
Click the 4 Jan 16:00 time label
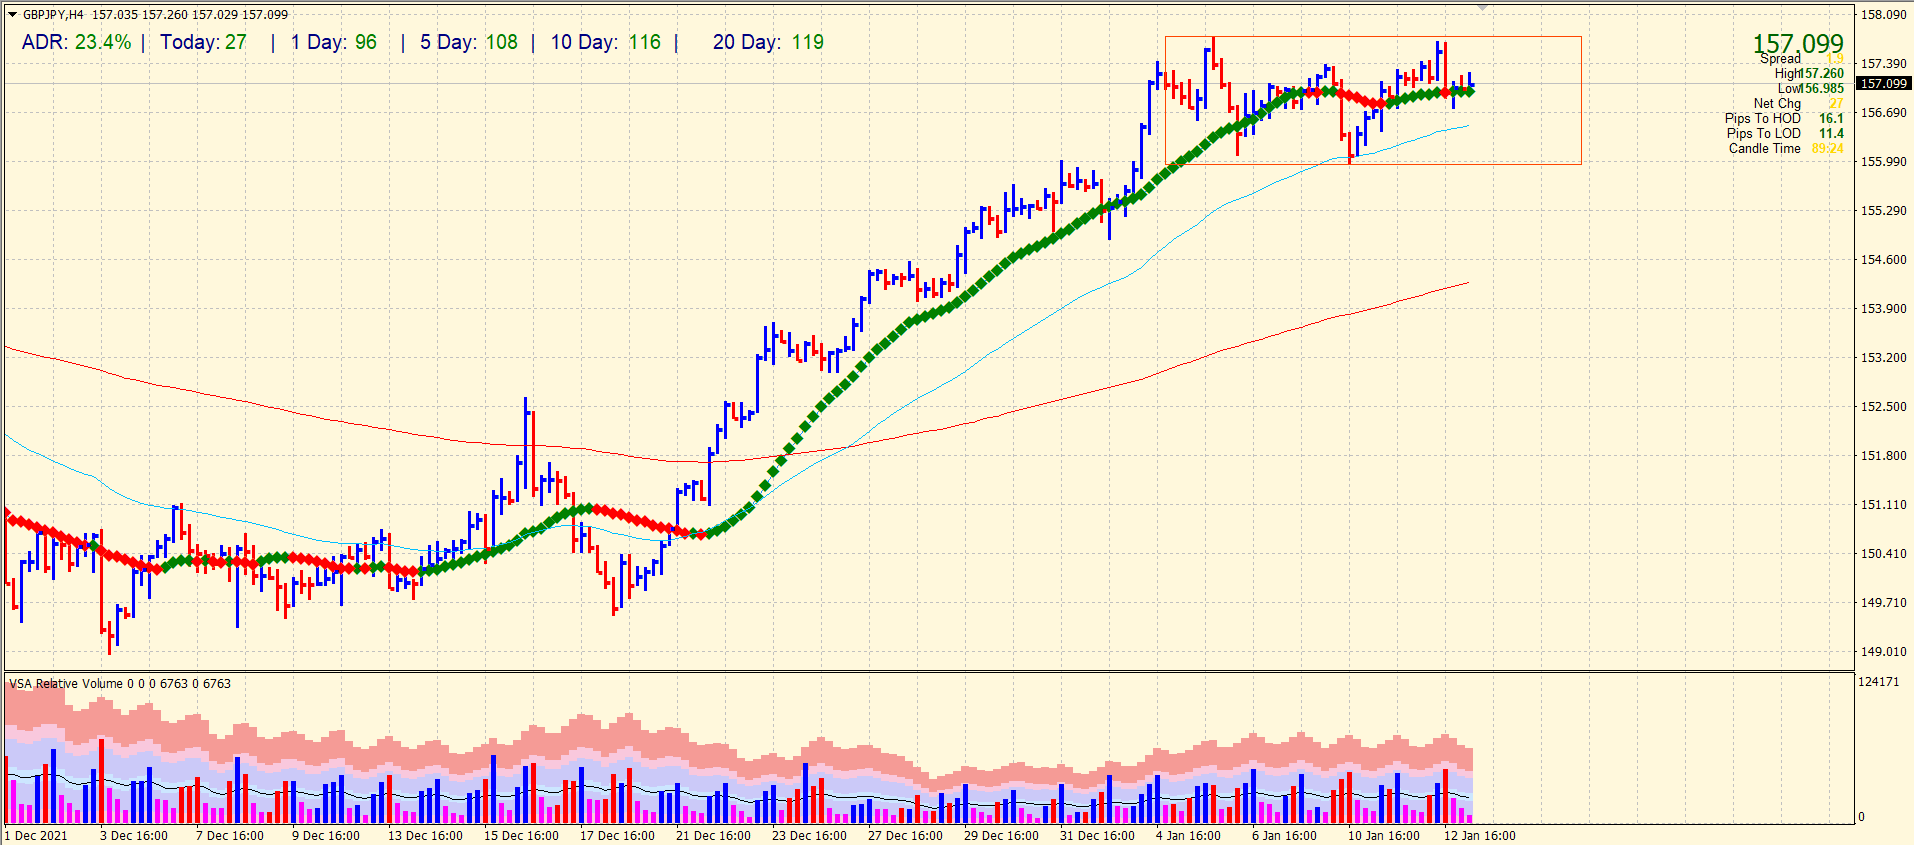(1188, 836)
